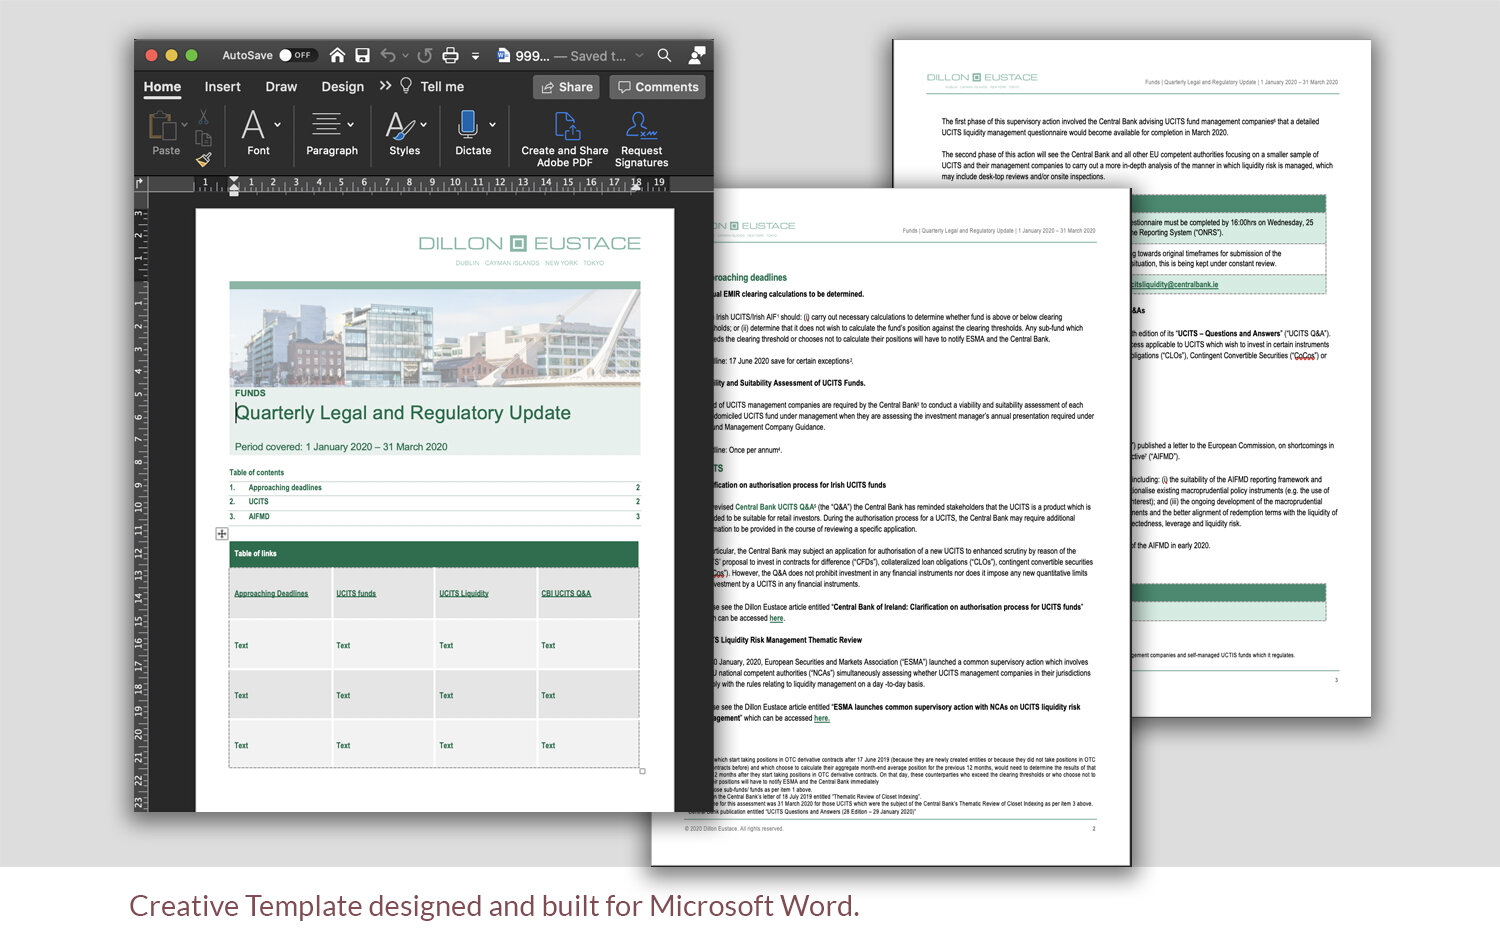The image size is (1500, 945).
Task: Click the 'Table of links' header row
Action: pyautogui.click(x=434, y=554)
